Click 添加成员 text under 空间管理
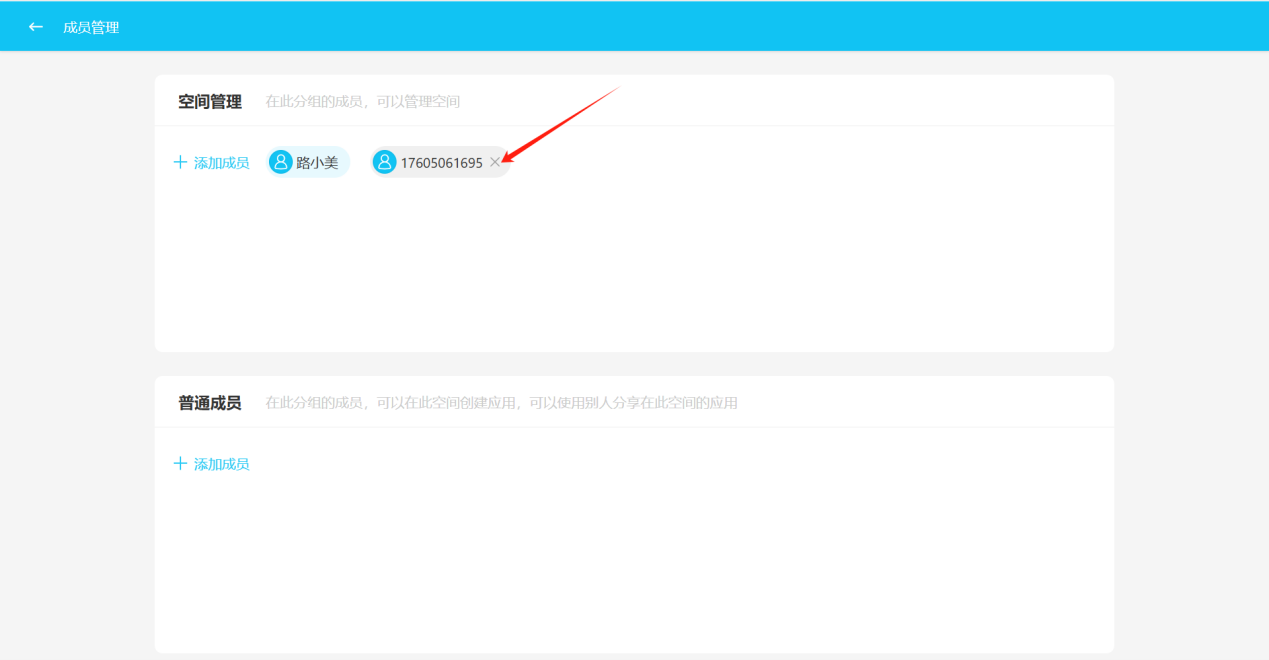This screenshot has height=660, width=1269. [x=221, y=163]
